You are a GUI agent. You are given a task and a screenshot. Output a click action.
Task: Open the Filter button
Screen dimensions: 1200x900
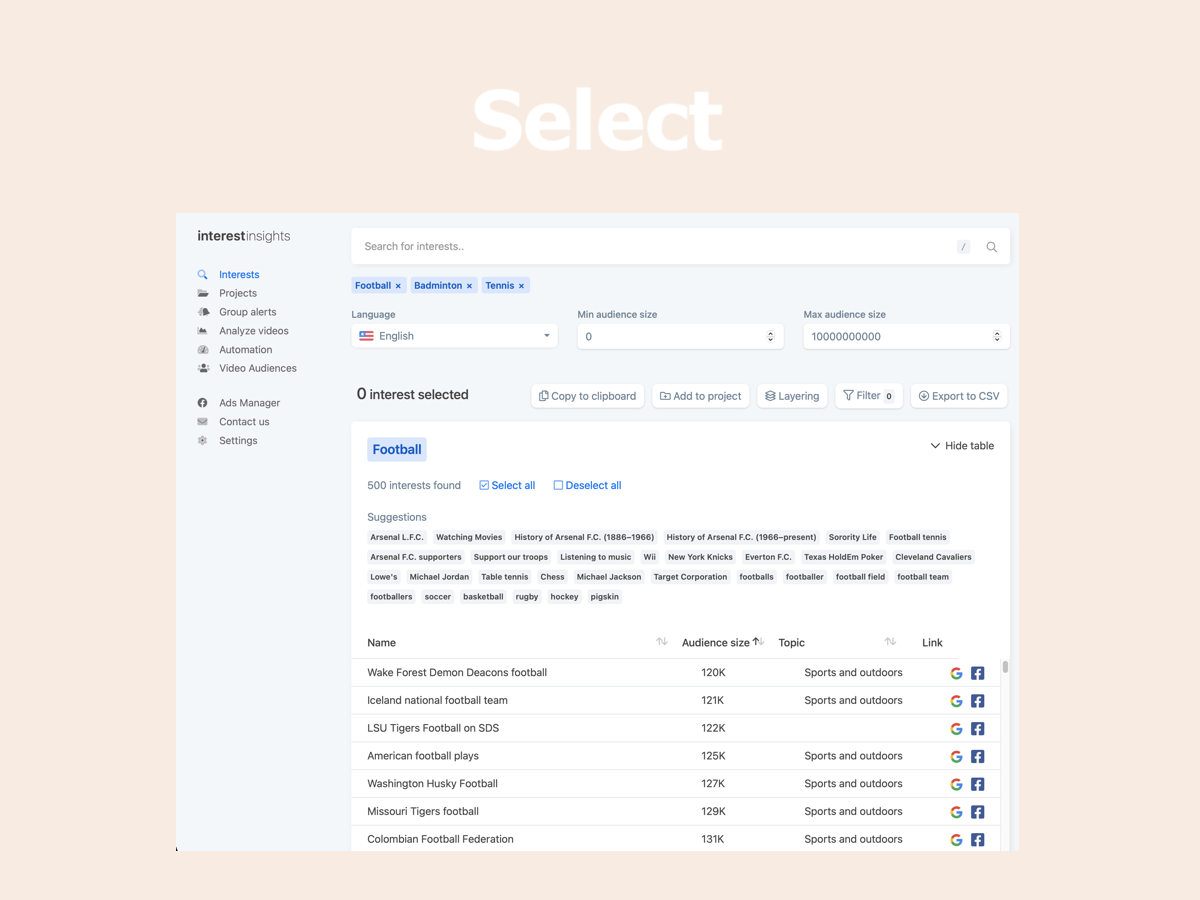[x=869, y=396]
